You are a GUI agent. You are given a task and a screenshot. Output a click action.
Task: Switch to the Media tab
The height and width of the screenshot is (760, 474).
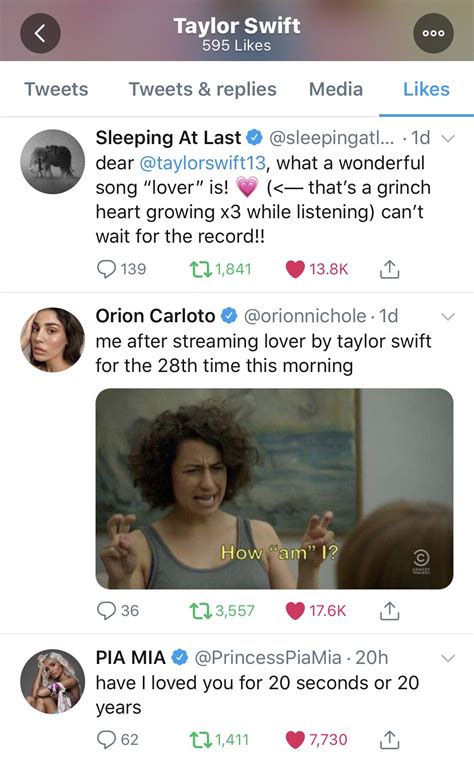(x=336, y=89)
